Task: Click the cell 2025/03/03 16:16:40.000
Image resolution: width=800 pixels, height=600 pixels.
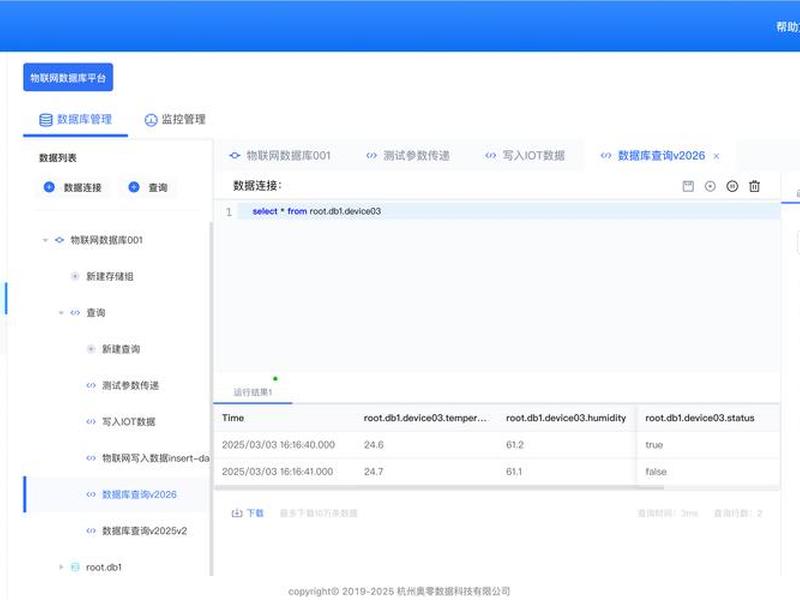Action: 279,445
